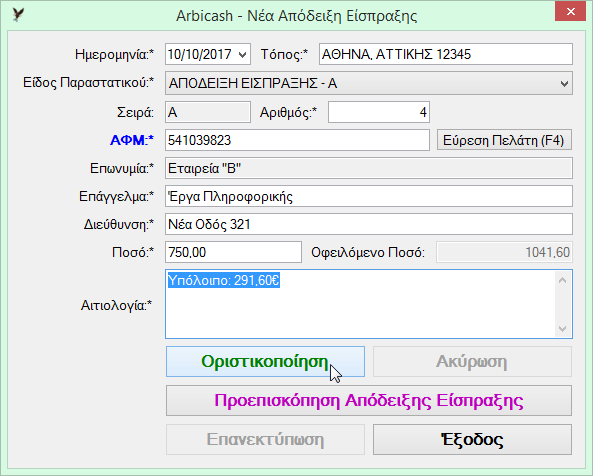The image size is (593, 476).
Task: Click inside the Αιτιολογία text area
Action: click(360, 304)
